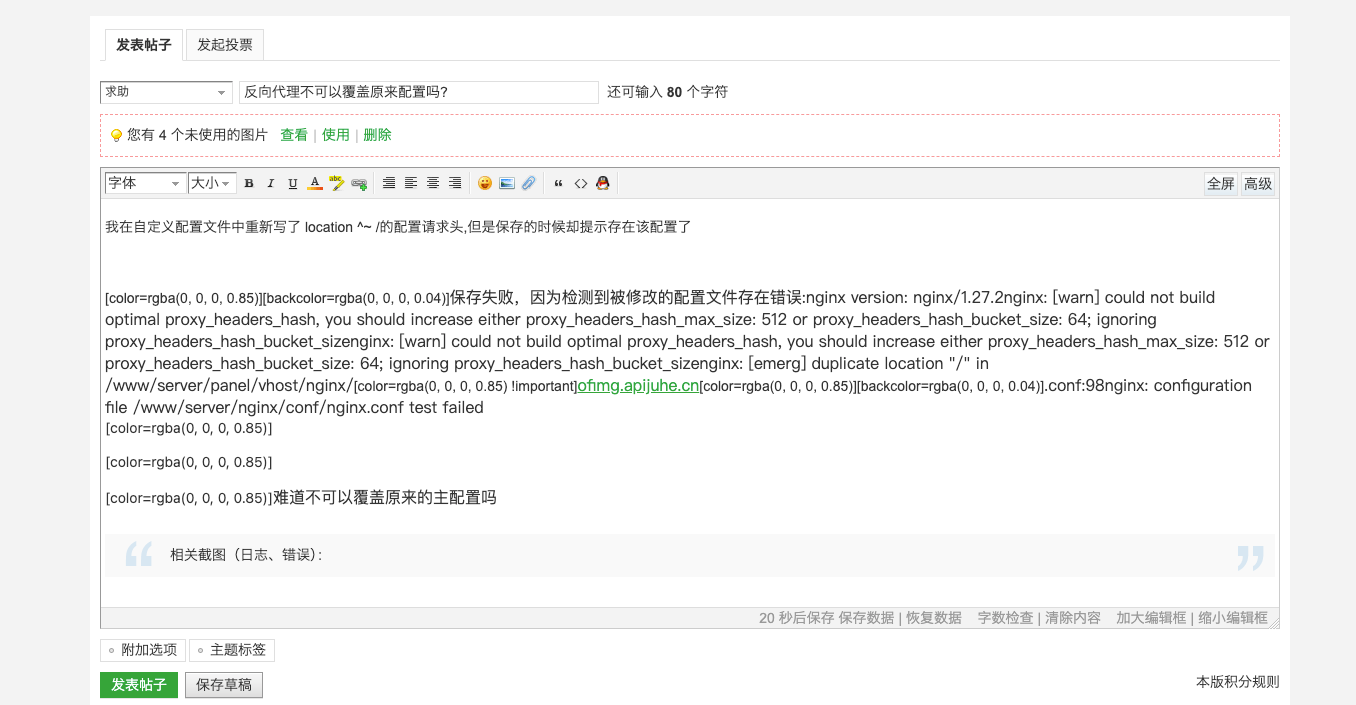1356x705 pixels.
Task: Open the 本版积分规则 link
Action: tap(1237, 682)
